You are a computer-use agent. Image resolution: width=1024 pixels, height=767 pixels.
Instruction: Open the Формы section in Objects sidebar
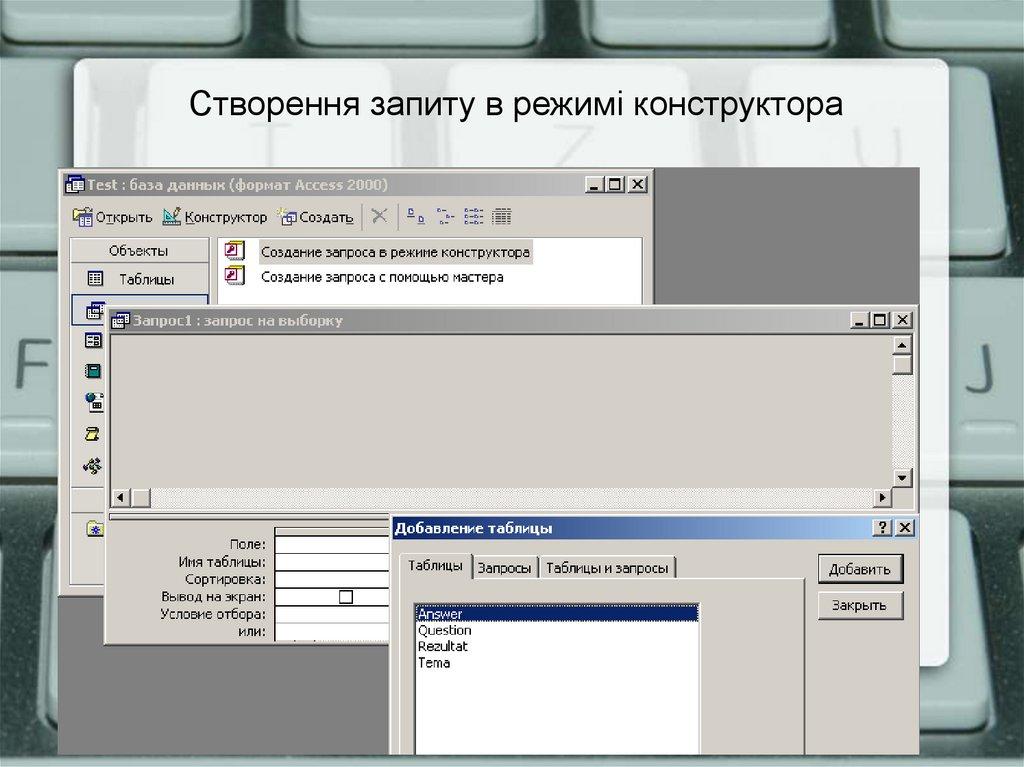pyautogui.click(x=92, y=340)
